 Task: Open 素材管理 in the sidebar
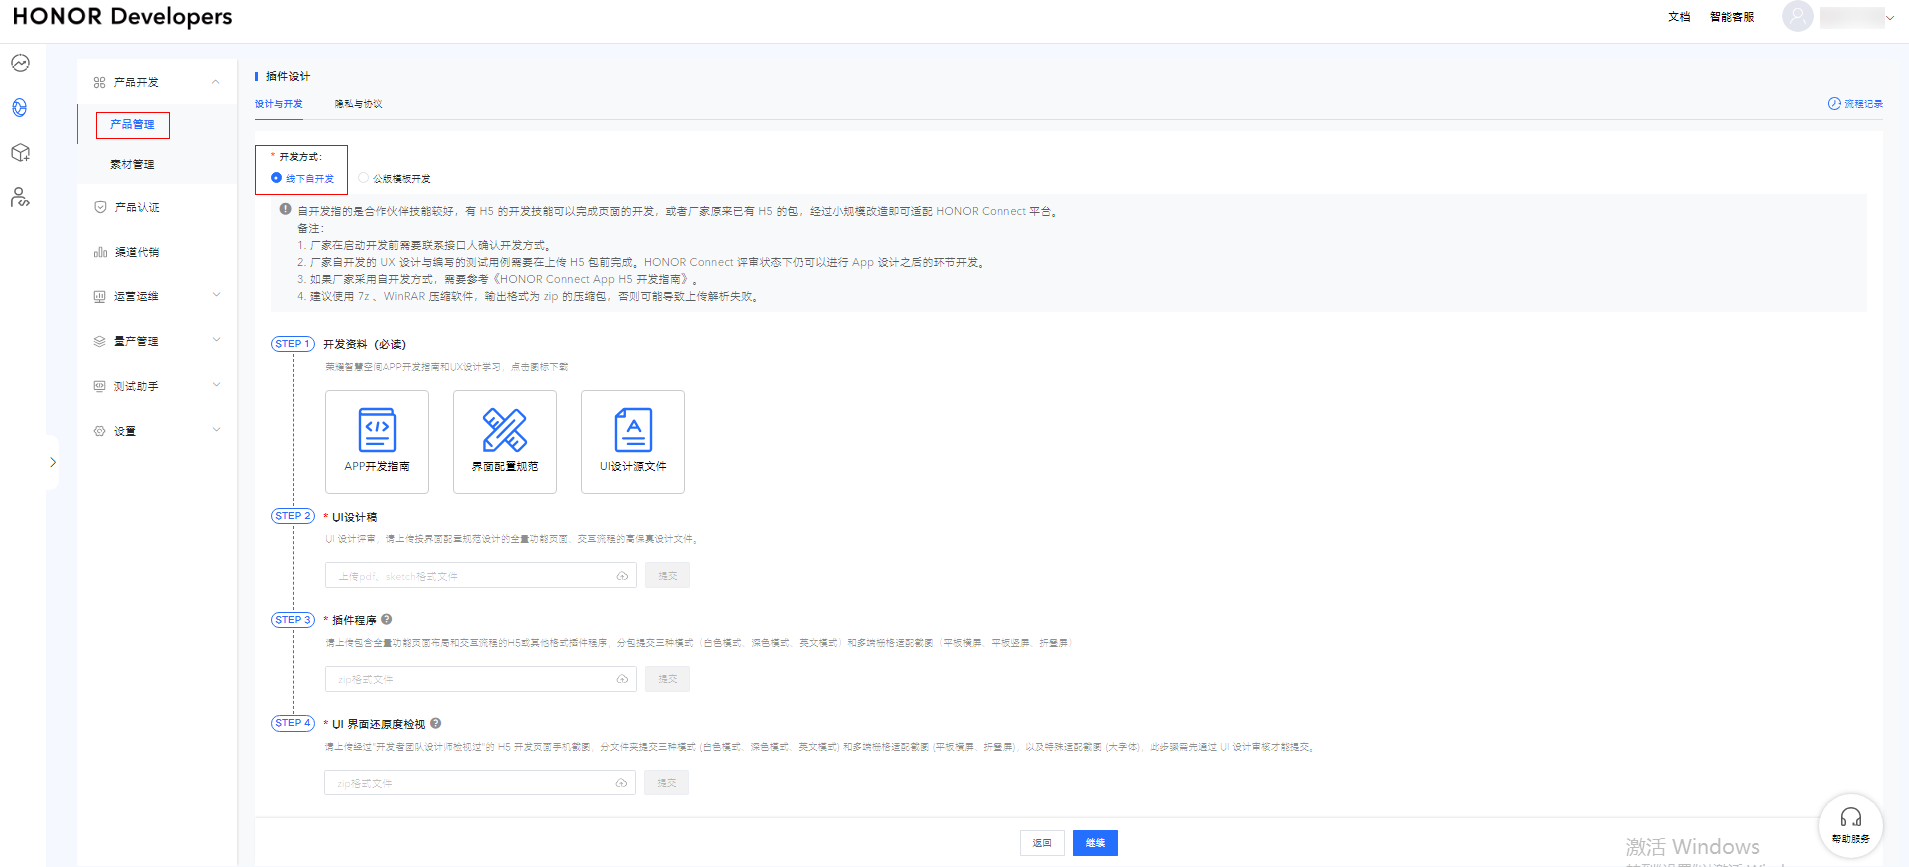[x=132, y=164]
